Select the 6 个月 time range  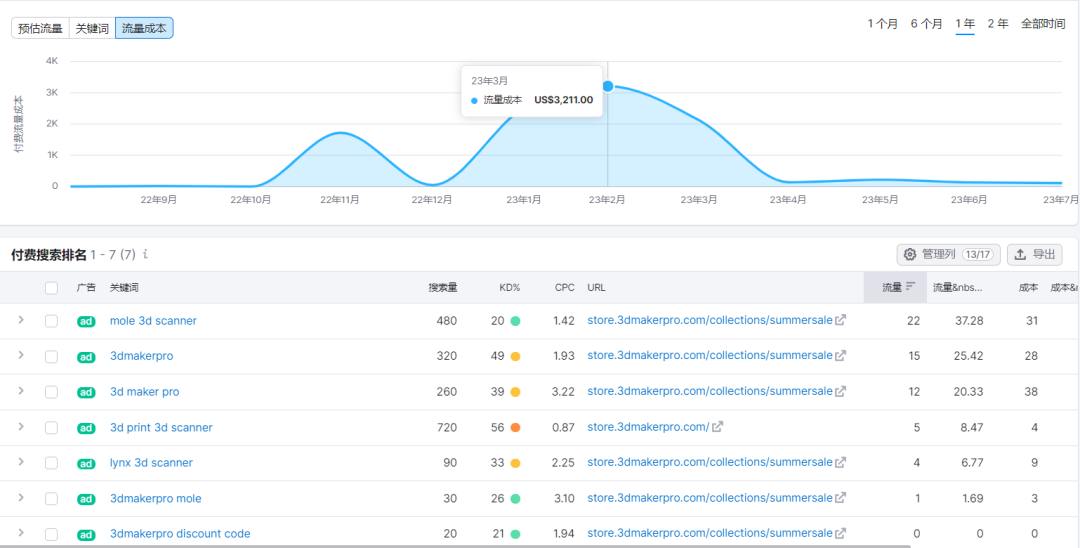tap(926, 24)
